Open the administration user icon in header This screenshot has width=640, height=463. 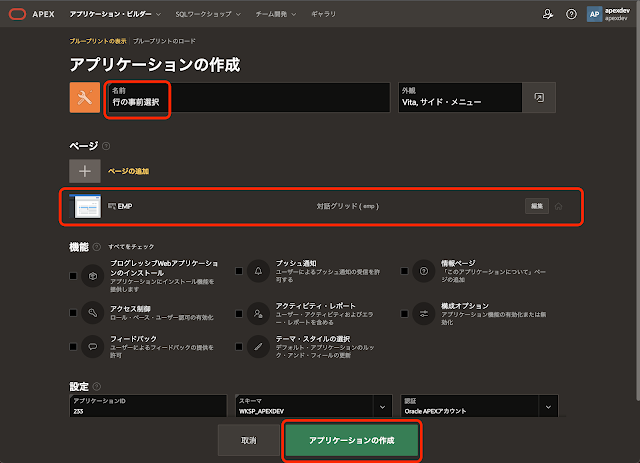[x=547, y=14]
